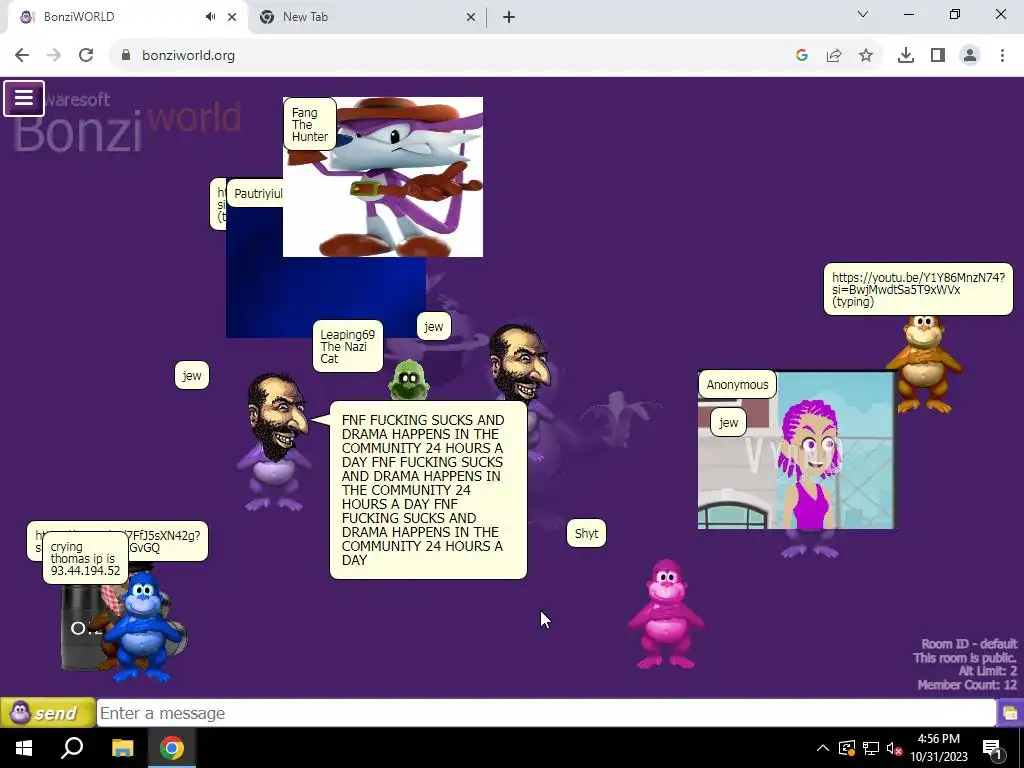Click the Member Count: 12 text
This screenshot has height=768, width=1024.
(x=967, y=685)
